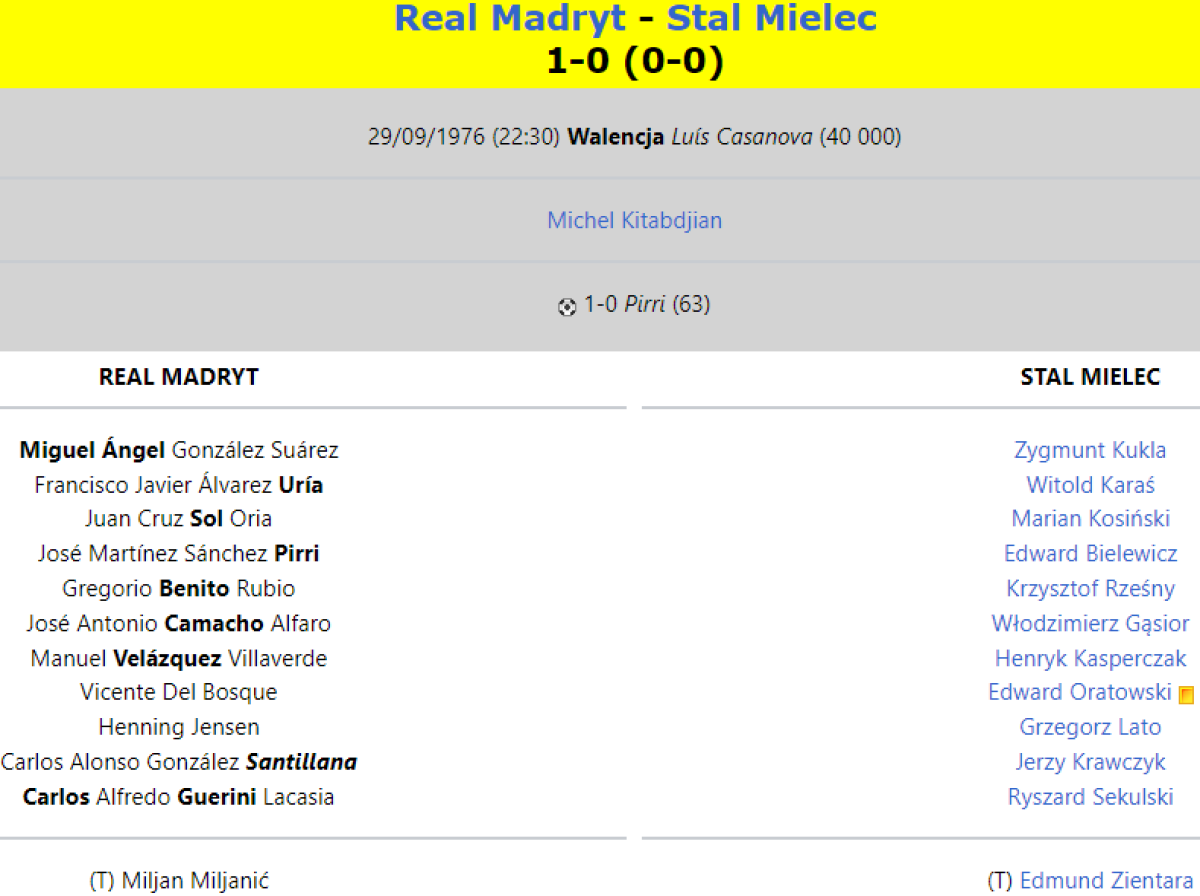Click the Grzegorz Lato link
The image size is (1200, 896).
pos(1090,727)
